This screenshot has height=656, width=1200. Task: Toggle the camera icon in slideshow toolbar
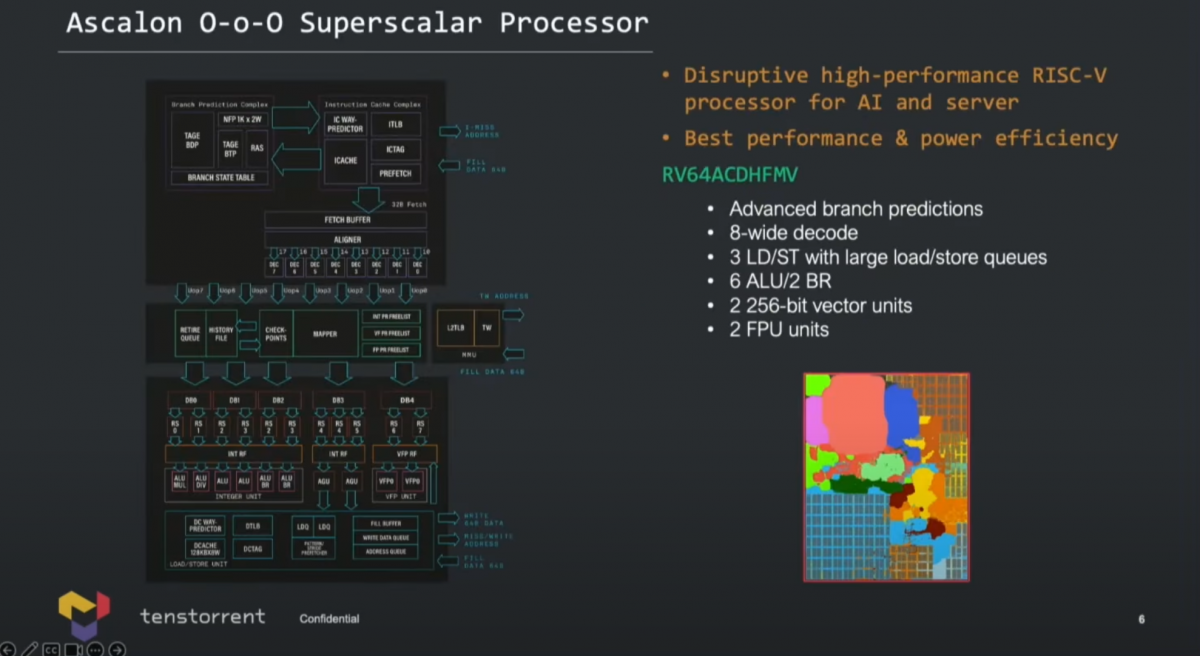tap(73, 649)
